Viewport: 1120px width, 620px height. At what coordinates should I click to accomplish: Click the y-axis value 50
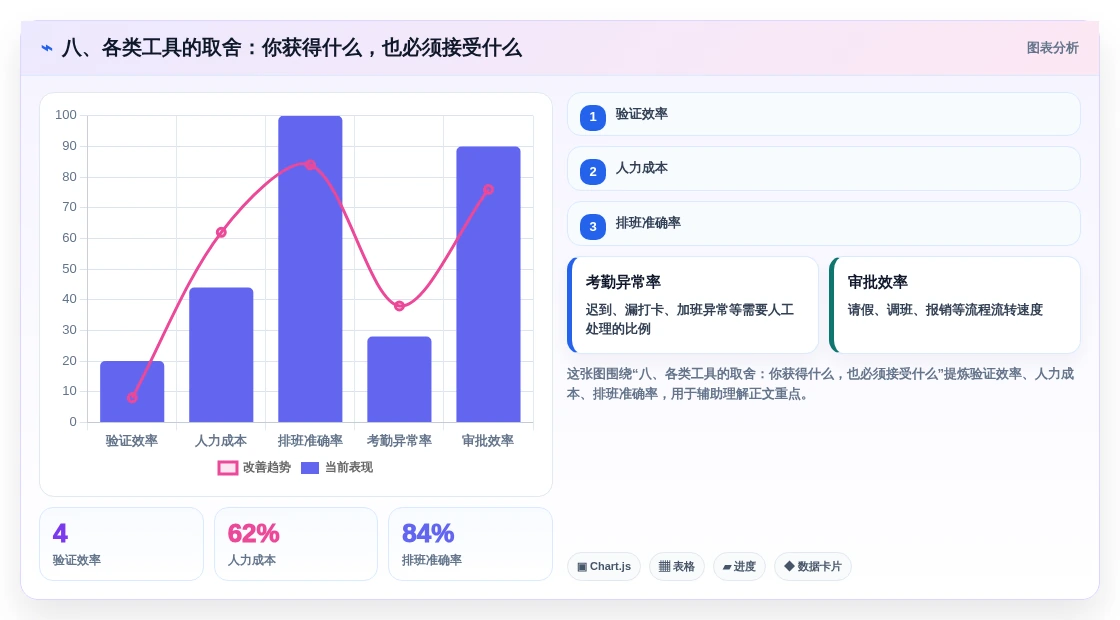(69, 269)
